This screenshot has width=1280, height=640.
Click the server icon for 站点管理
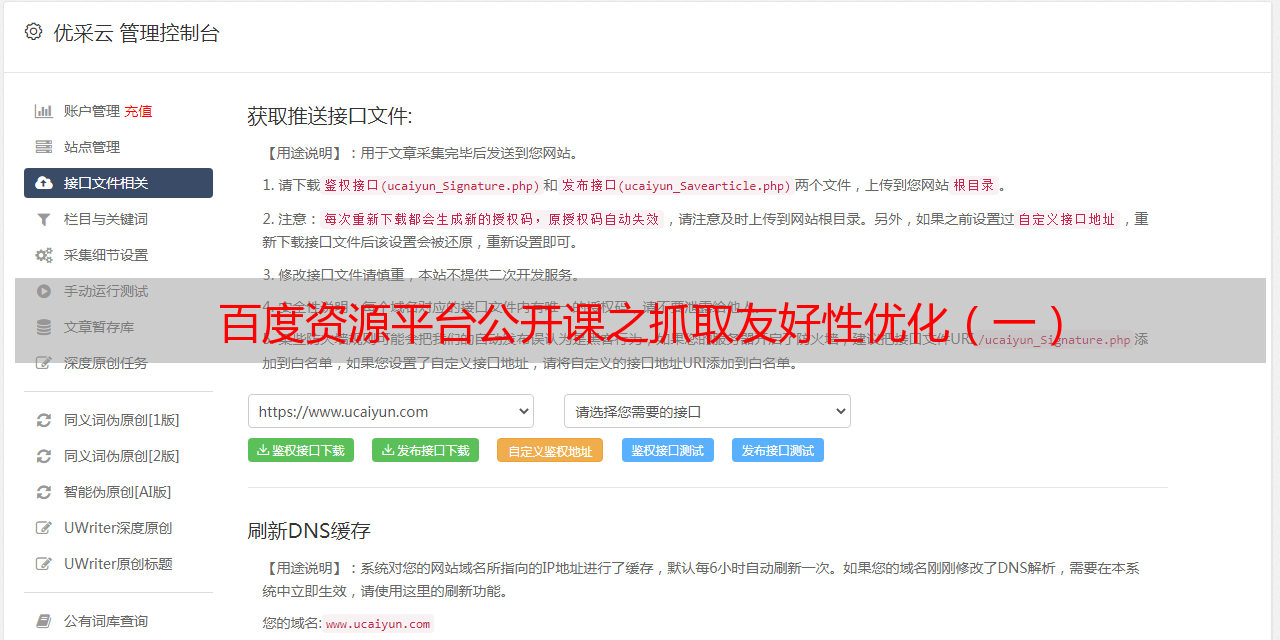(x=44, y=147)
